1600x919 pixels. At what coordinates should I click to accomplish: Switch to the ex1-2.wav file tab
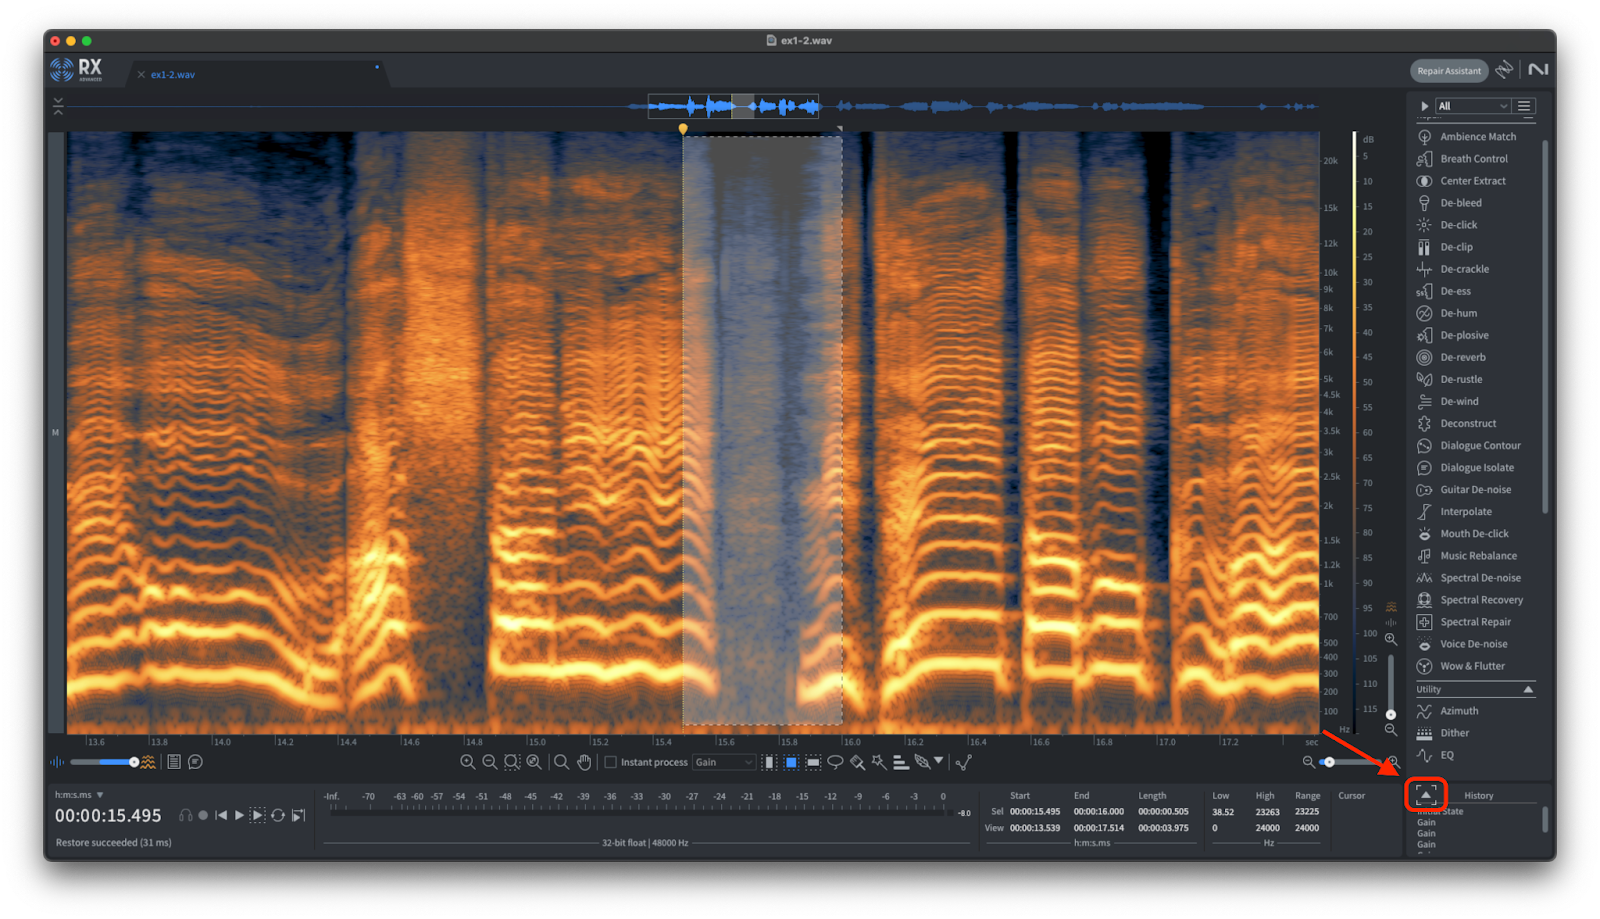172,75
